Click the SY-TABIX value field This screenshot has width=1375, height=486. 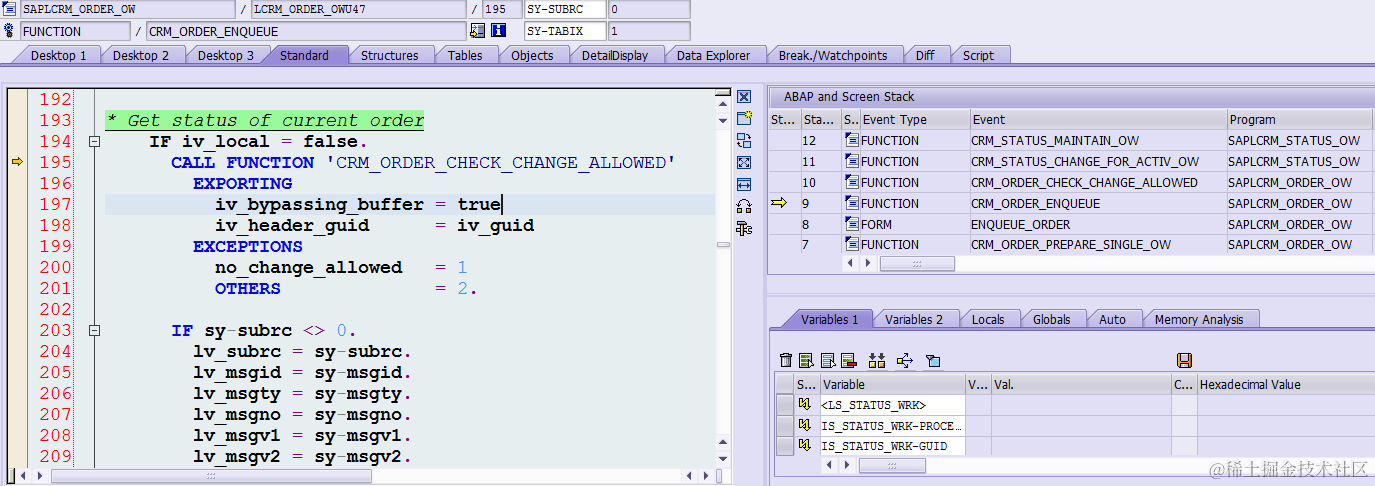point(649,31)
